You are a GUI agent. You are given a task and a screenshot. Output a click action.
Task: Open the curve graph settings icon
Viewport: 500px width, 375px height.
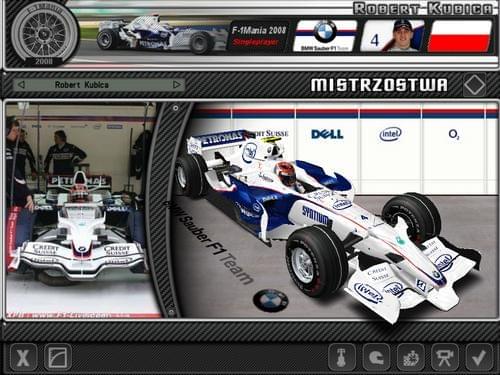pyautogui.click(x=58, y=357)
